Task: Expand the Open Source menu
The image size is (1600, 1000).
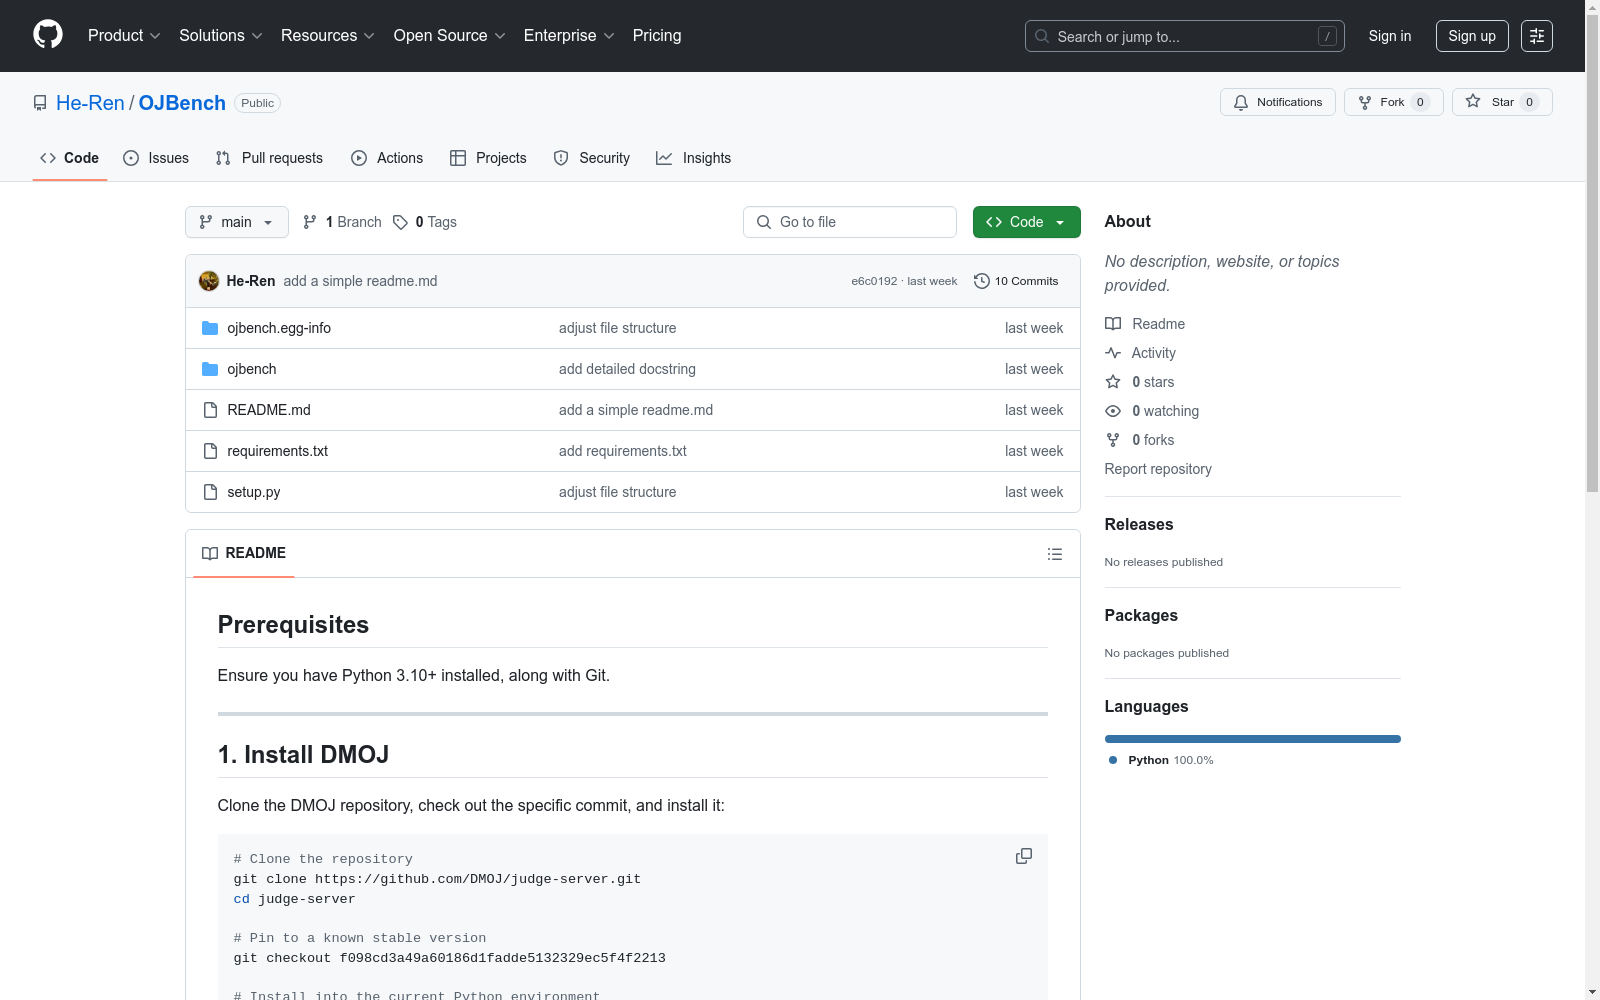Action: (x=449, y=36)
